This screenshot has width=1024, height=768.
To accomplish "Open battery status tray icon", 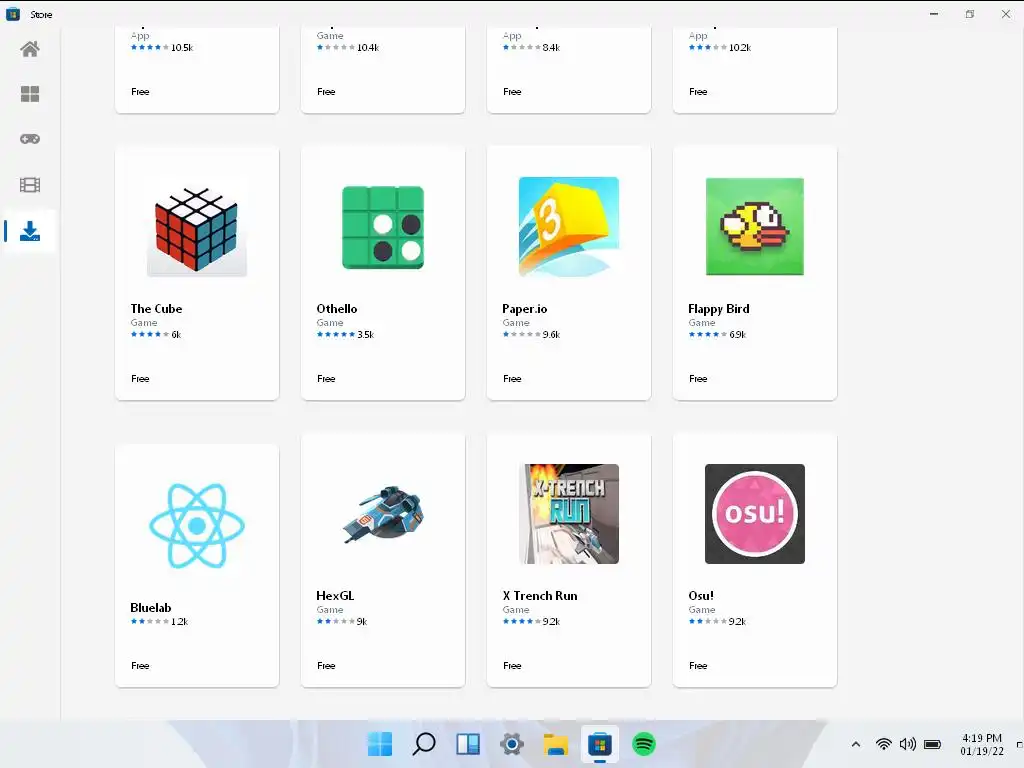I will tap(933, 744).
